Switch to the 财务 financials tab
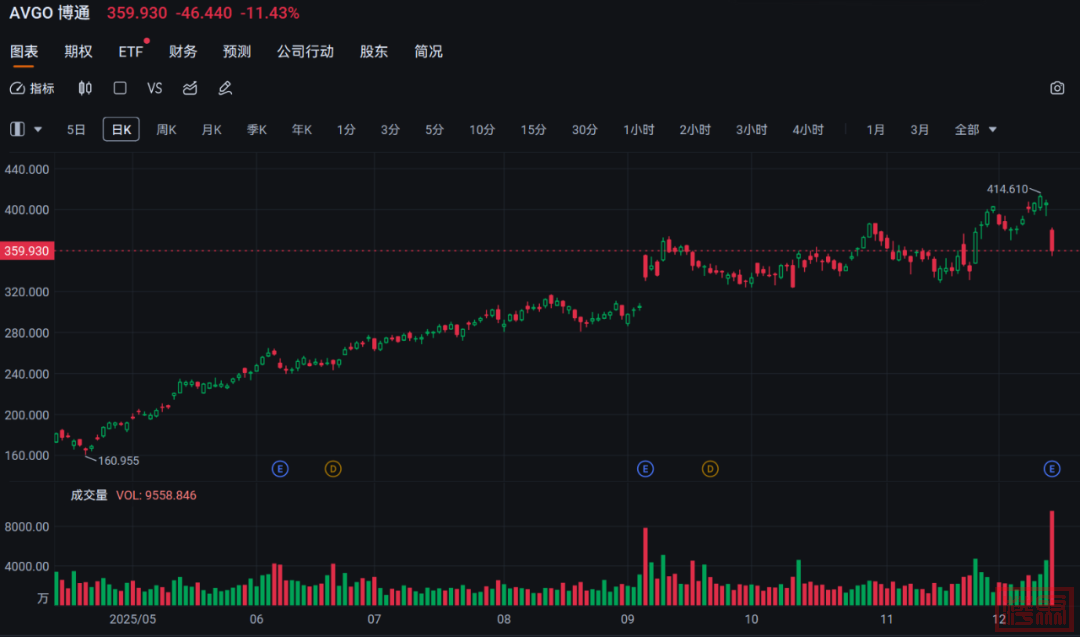1080x637 pixels. click(x=183, y=51)
